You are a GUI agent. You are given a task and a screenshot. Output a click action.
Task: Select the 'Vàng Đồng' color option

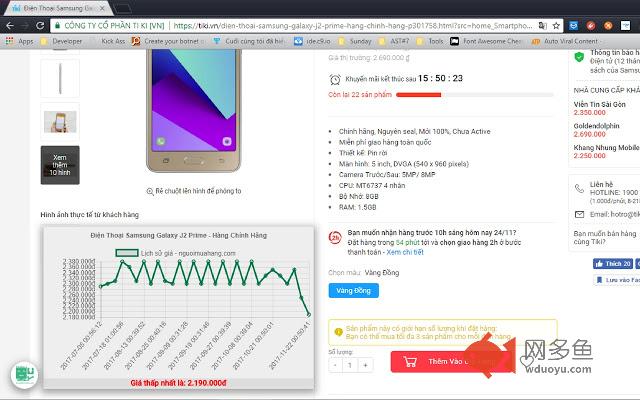(x=353, y=290)
